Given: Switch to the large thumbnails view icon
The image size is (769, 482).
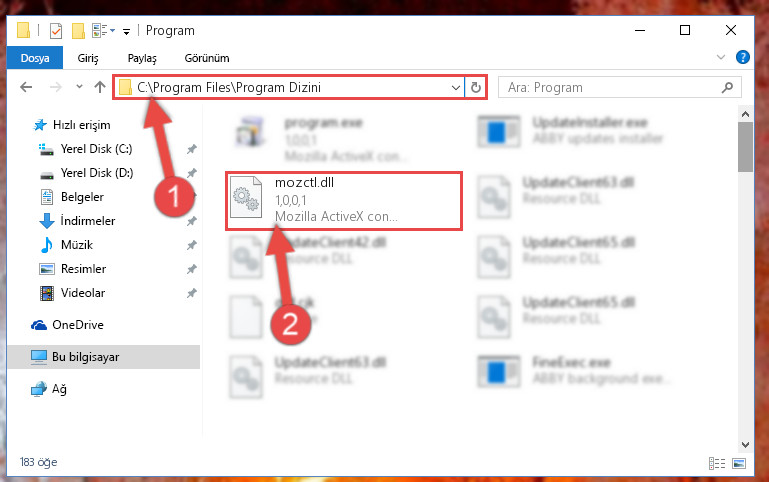Looking at the screenshot, I should 739,463.
